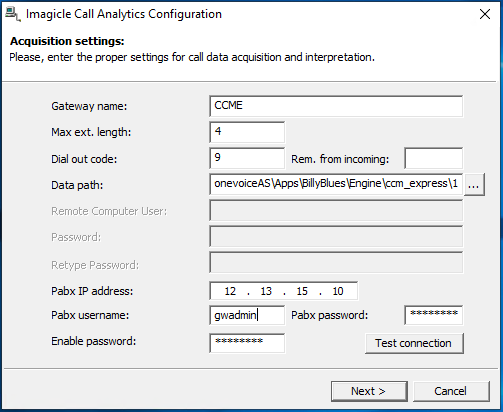The height and width of the screenshot is (412, 503).
Task: Select the Dial out code field
Action: click(247, 158)
